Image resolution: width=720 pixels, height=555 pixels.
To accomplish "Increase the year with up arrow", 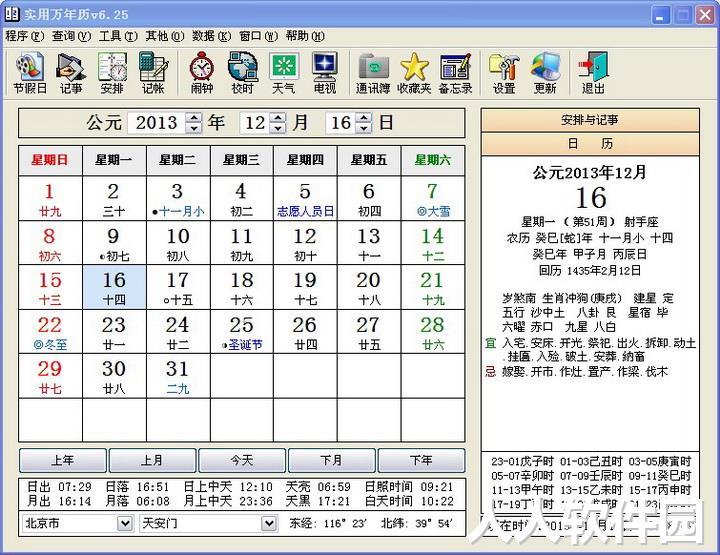I will 194,118.
